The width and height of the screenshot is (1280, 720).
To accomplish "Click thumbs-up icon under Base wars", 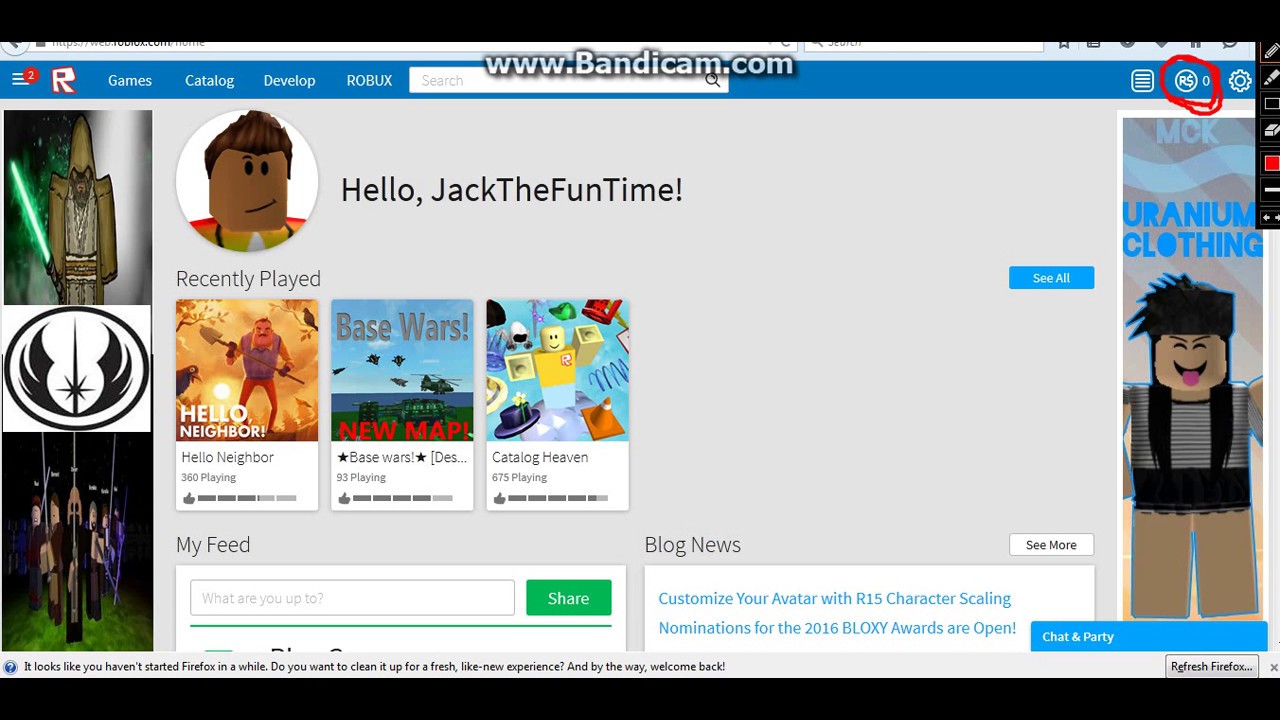I will [x=344, y=498].
